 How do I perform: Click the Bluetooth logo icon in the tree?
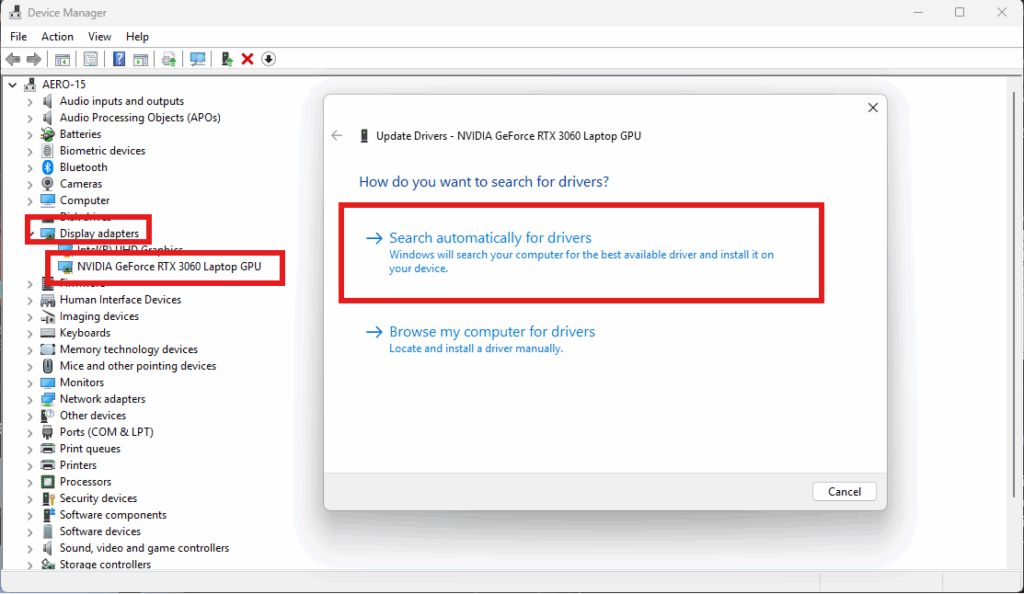48,168
